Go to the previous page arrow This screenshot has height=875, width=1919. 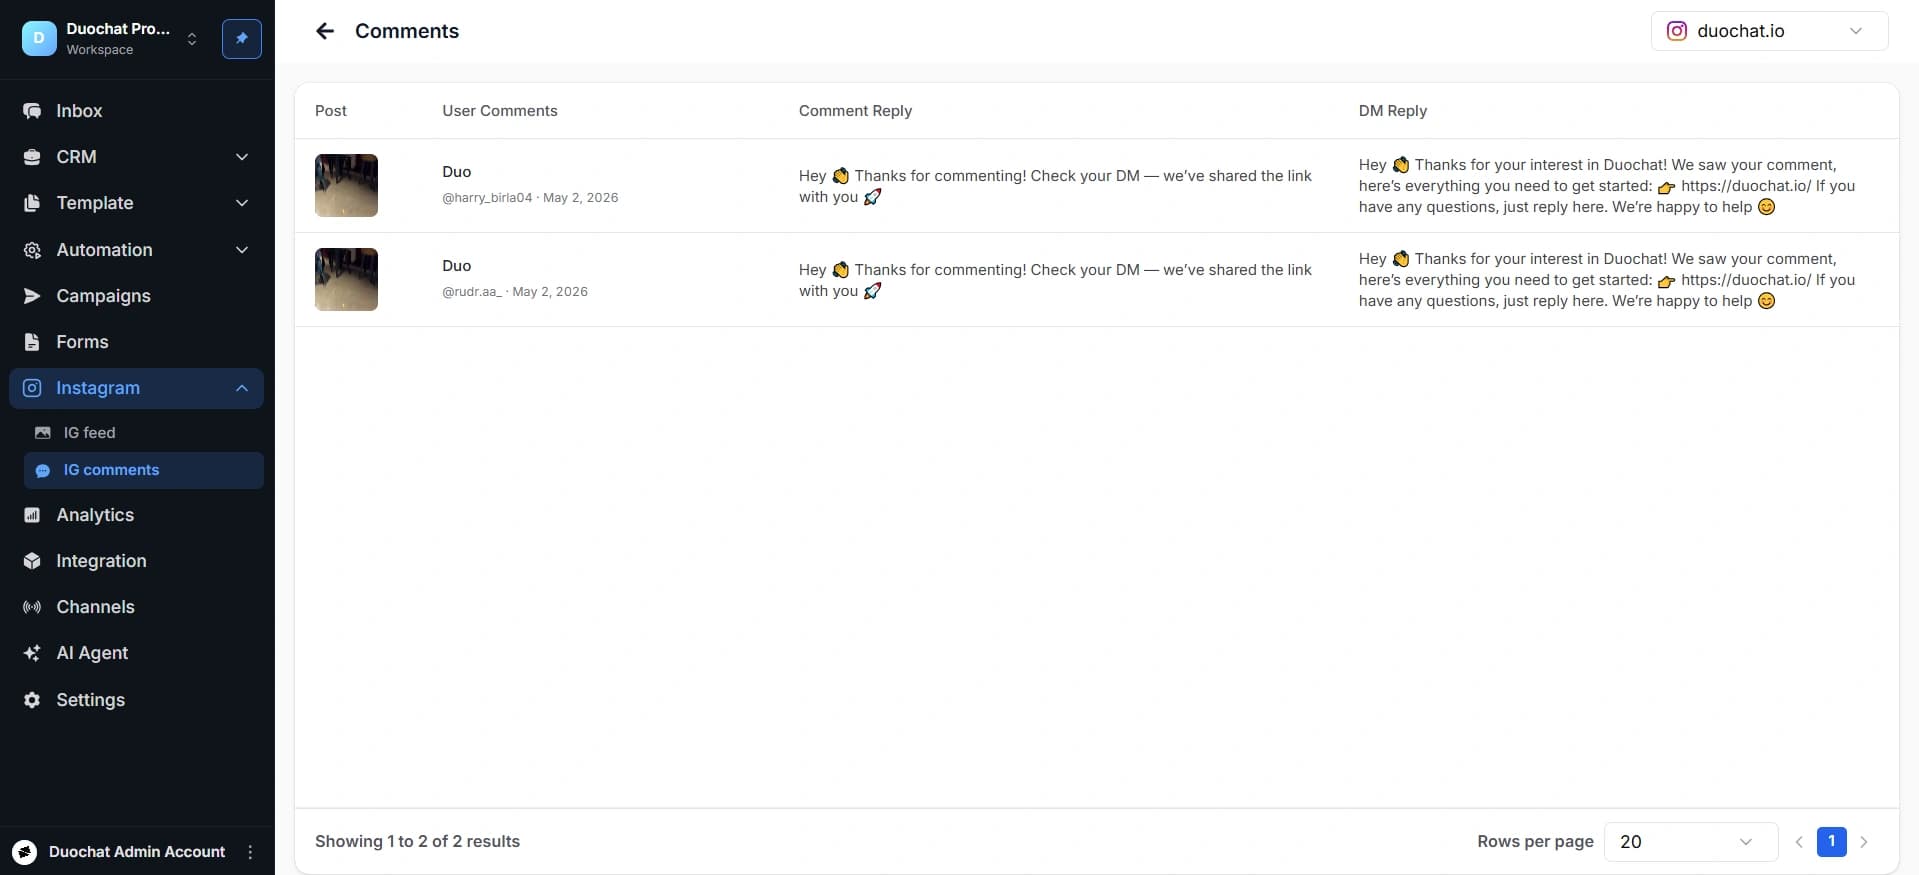pos(1799,842)
